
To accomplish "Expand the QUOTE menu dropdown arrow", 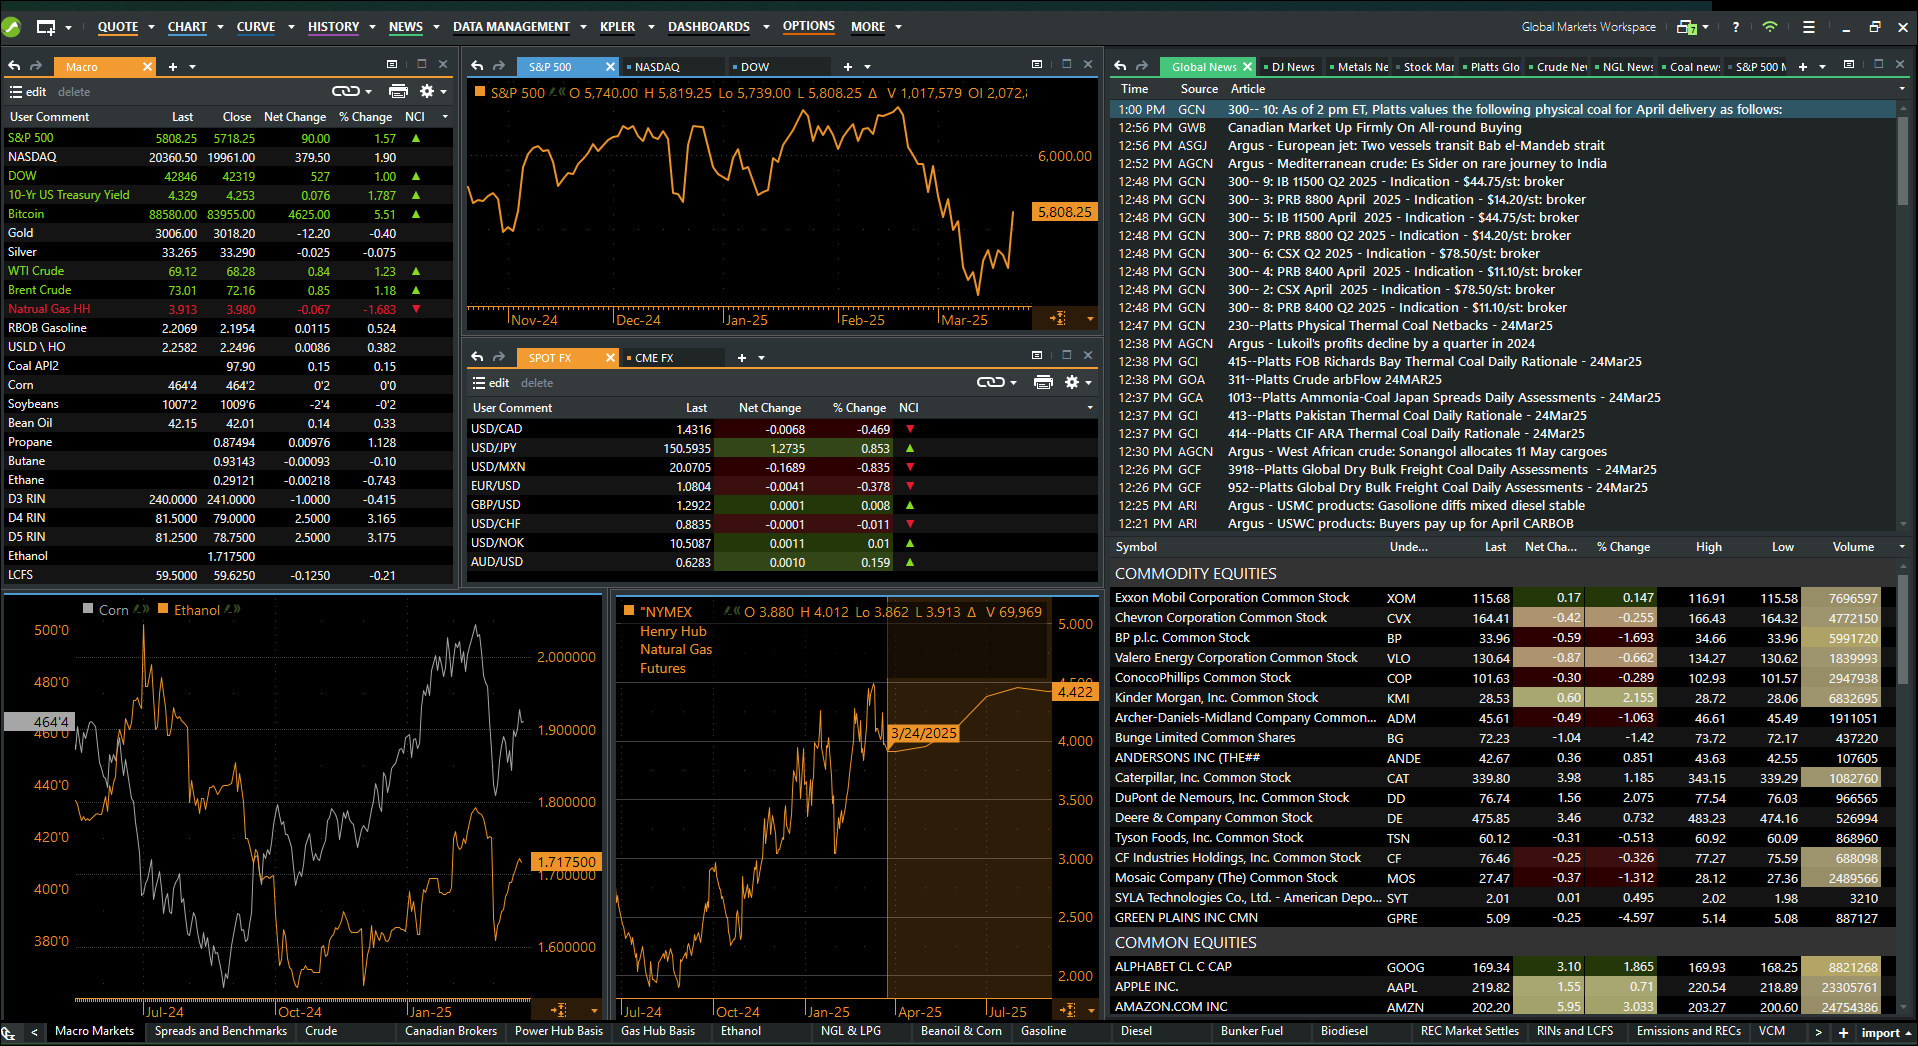I will [x=151, y=27].
